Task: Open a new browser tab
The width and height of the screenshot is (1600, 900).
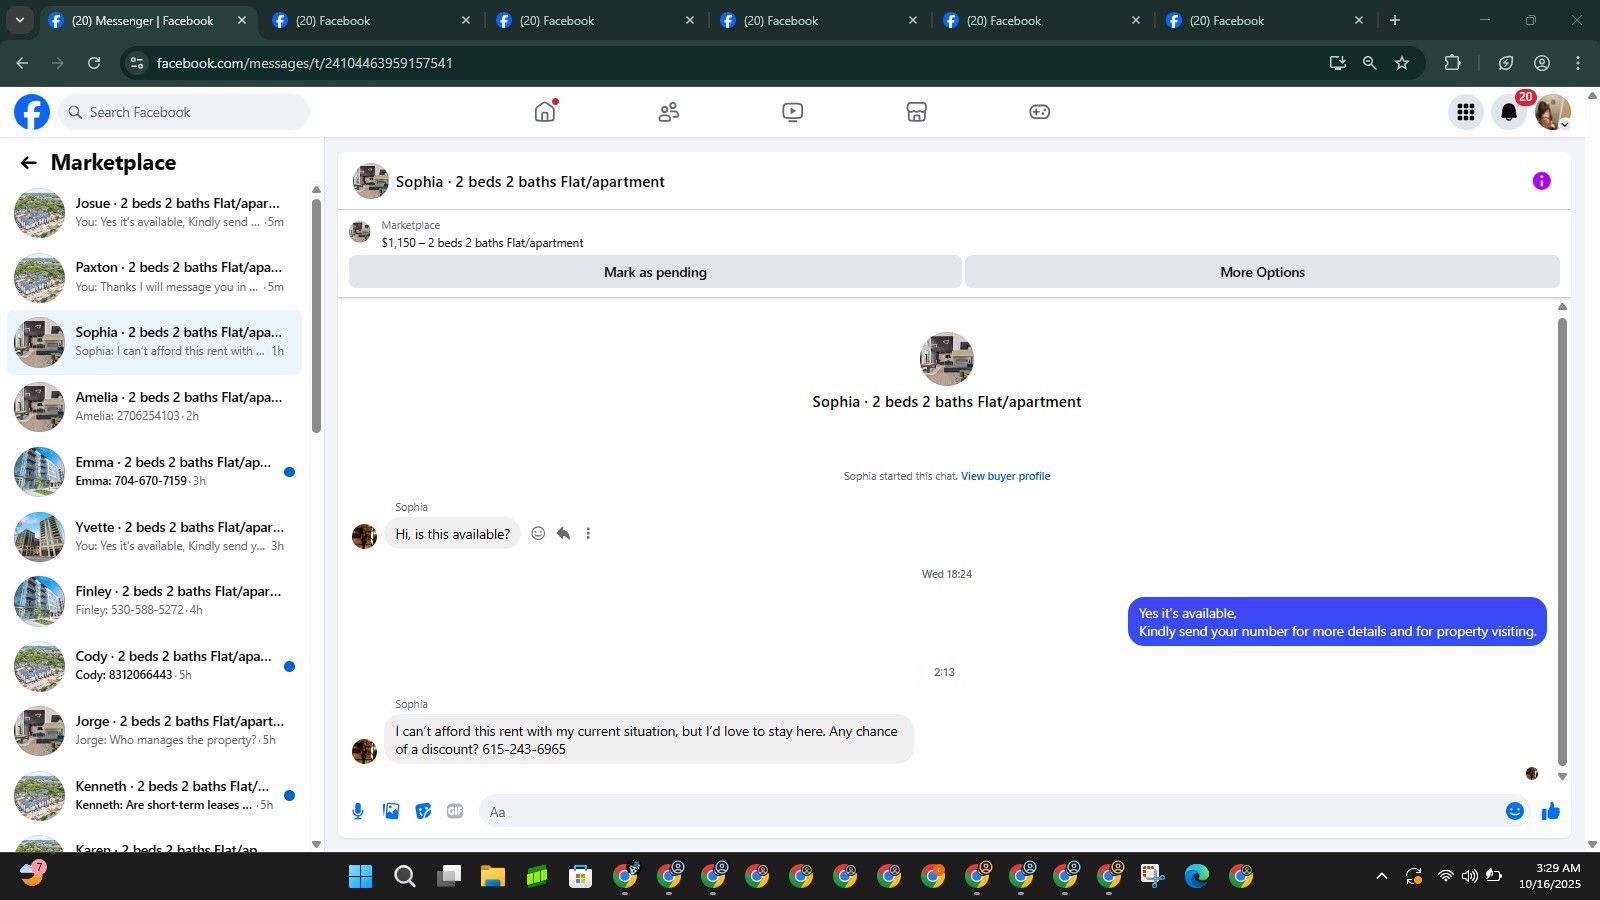Action: tap(1395, 20)
